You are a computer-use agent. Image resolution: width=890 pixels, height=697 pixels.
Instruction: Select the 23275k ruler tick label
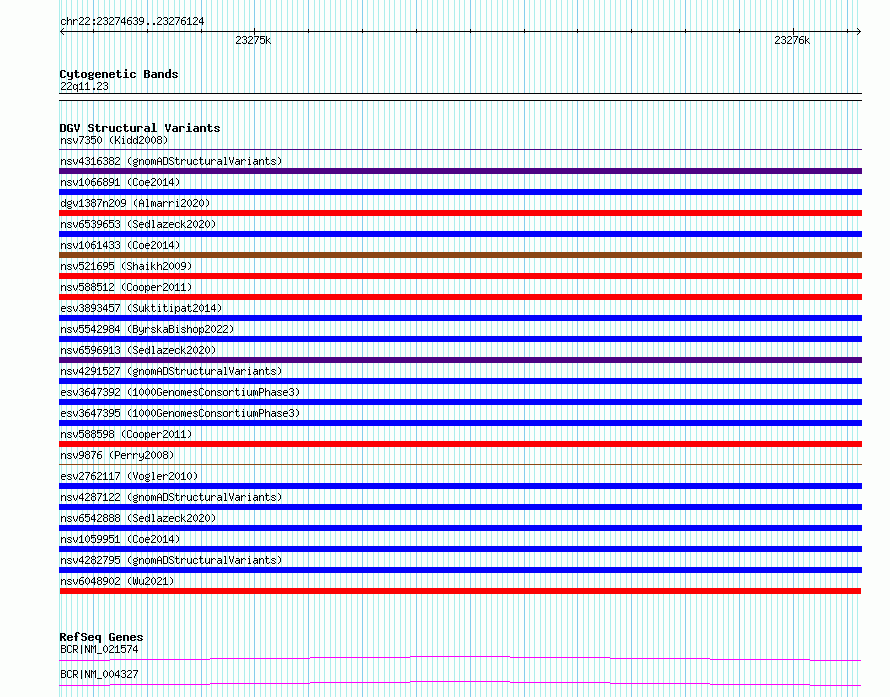tap(253, 40)
